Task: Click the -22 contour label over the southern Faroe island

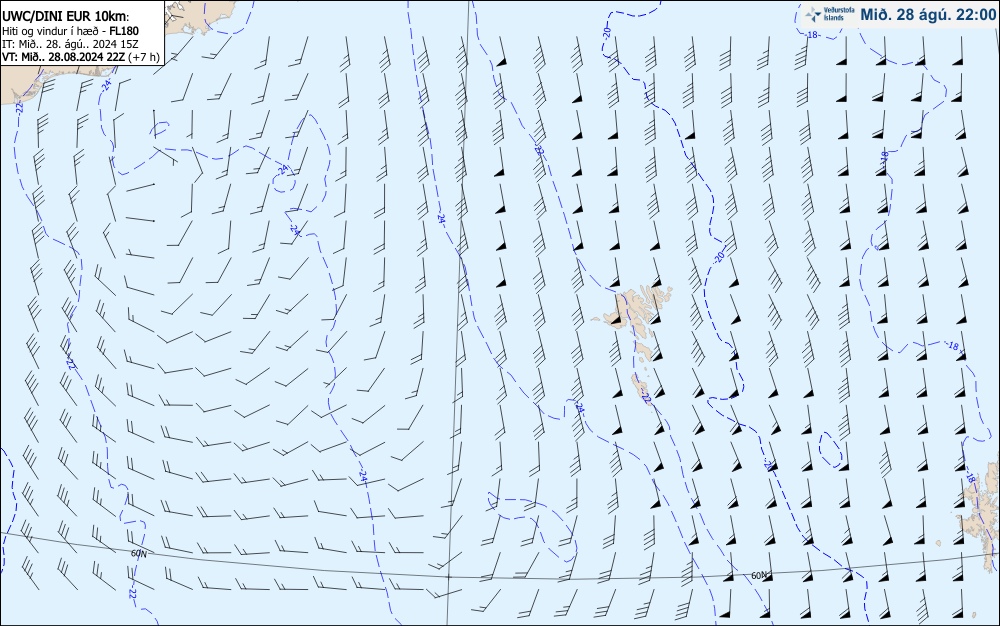Action: [x=646, y=397]
